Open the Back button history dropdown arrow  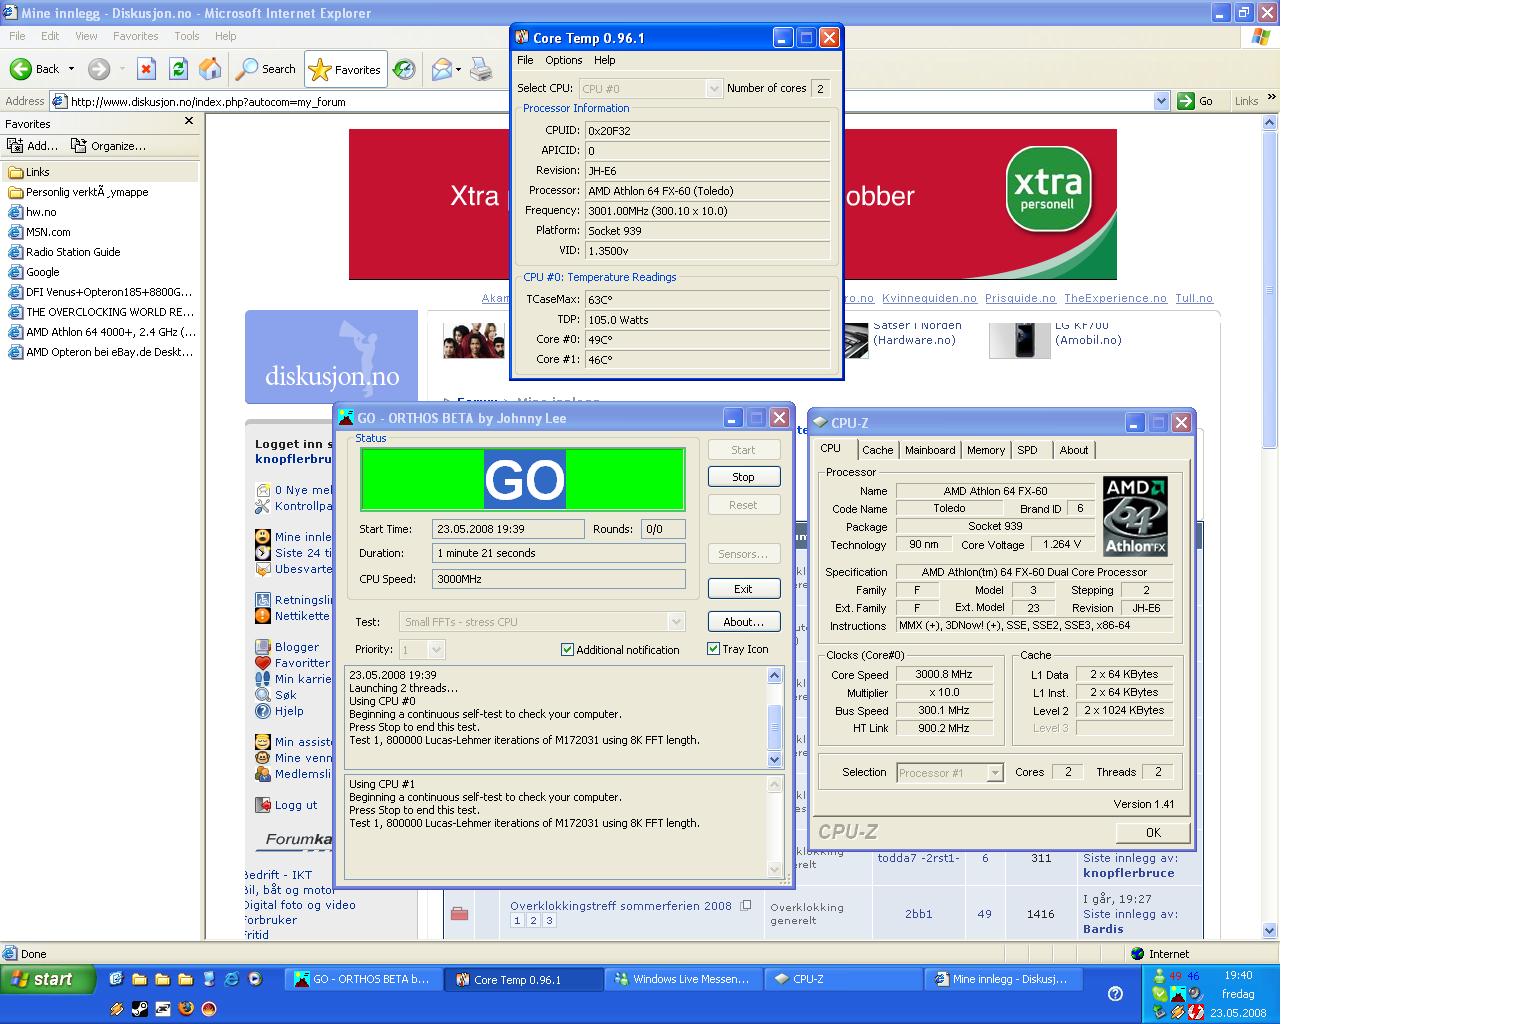pos(71,69)
